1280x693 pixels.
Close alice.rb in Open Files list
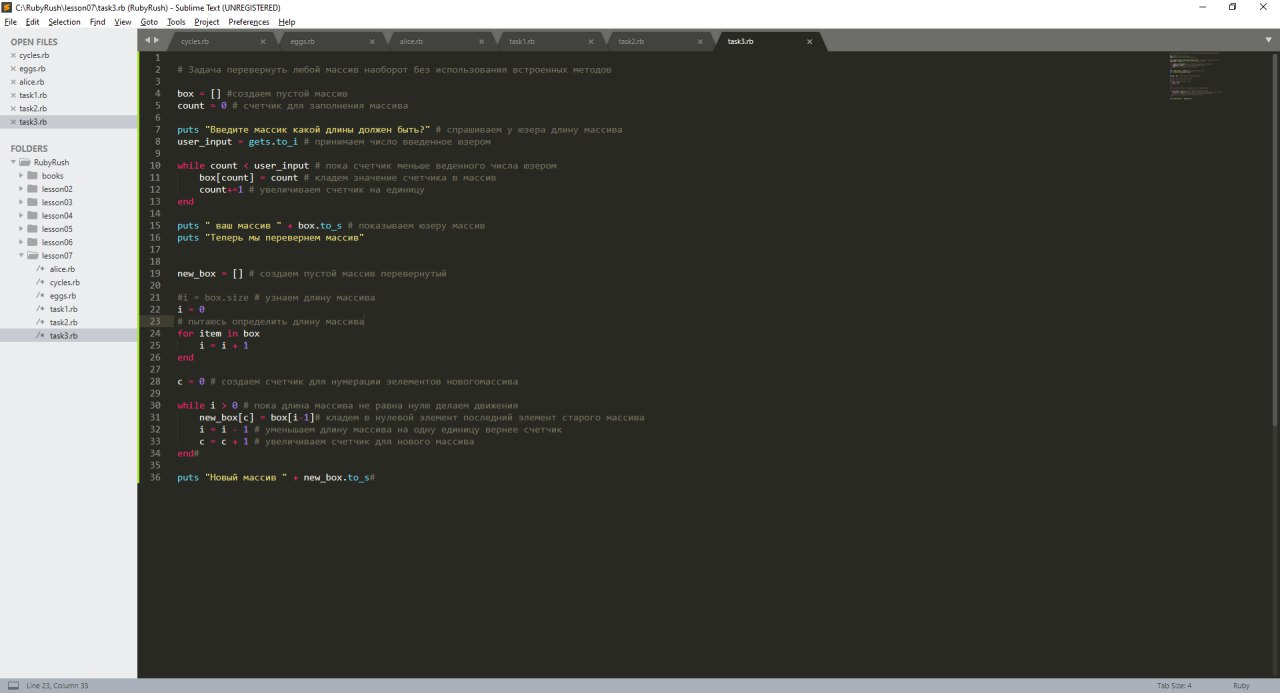pyautogui.click(x=13, y=82)
